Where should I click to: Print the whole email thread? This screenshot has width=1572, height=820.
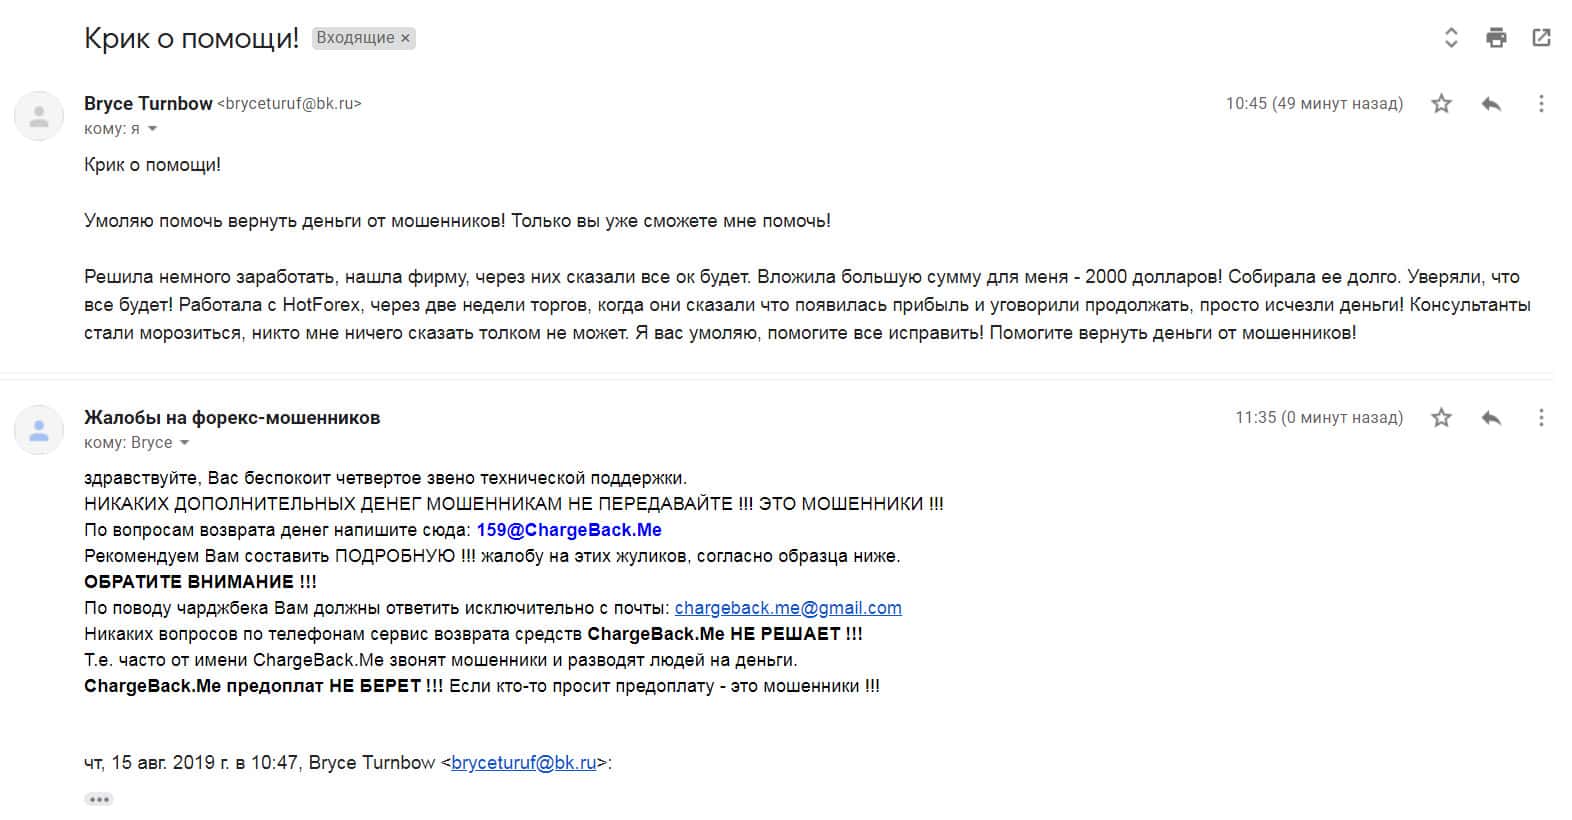point(1496,38)
